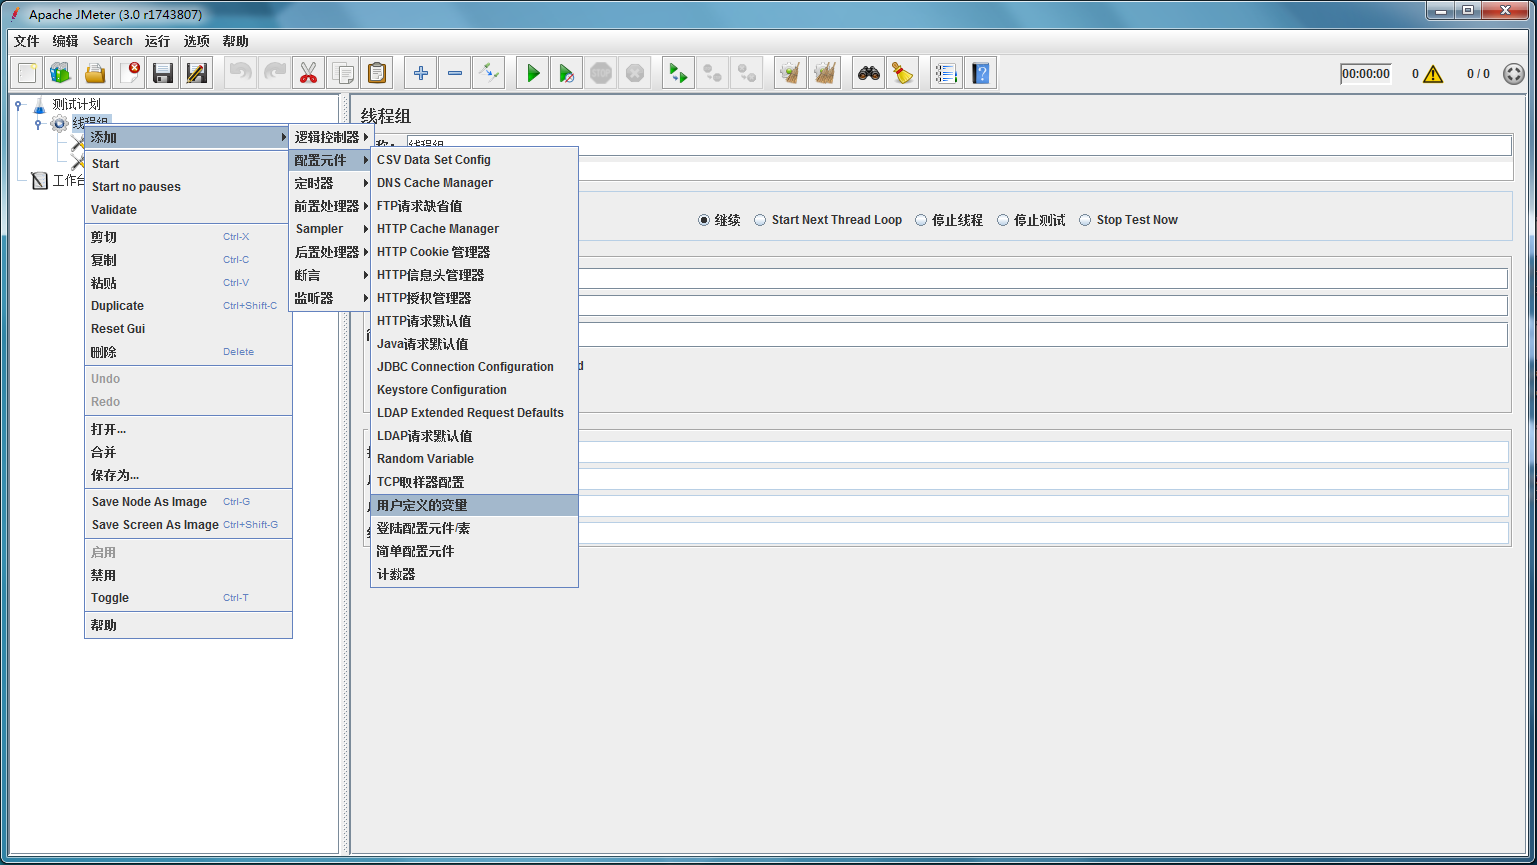
Task: Click the Copy toolbar icon
Action: tap(343, 73)
